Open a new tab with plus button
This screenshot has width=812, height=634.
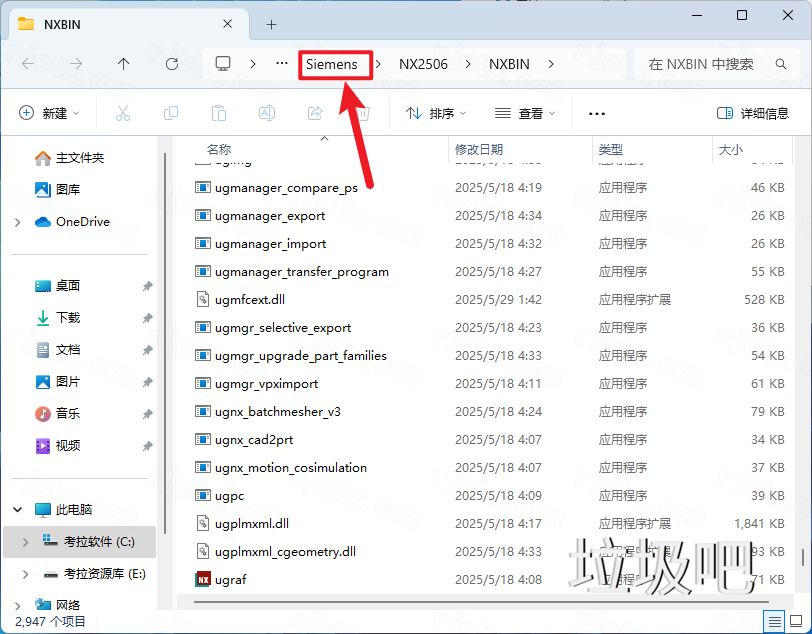coord(271,24)
